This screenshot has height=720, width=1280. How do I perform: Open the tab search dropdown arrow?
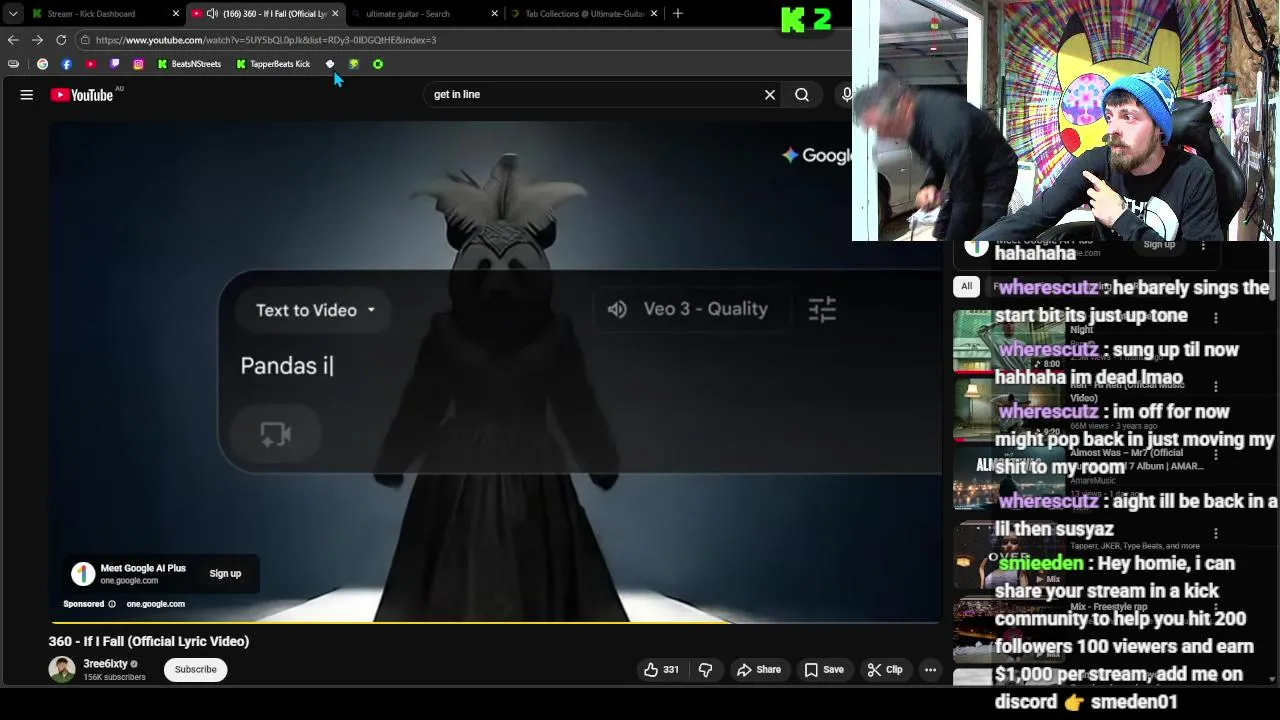coord(13,14)
